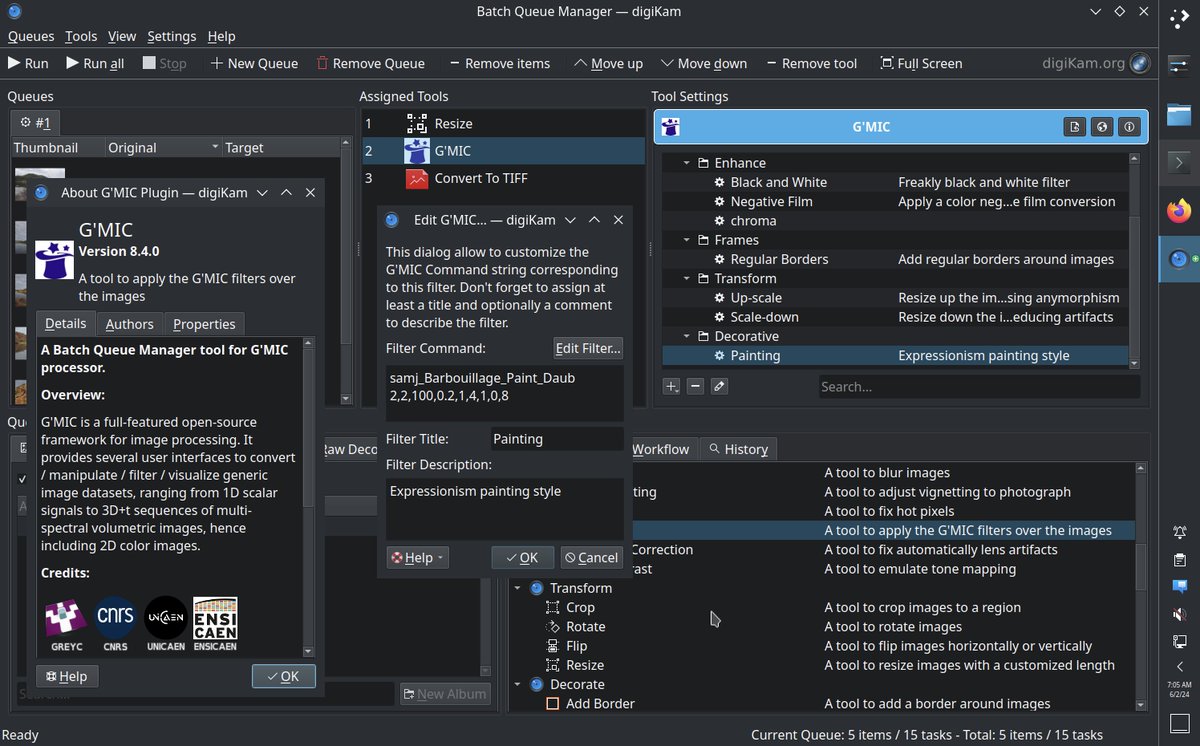Switch to the Authors tab
The image size is (1200, 746).
pos(130,324)
